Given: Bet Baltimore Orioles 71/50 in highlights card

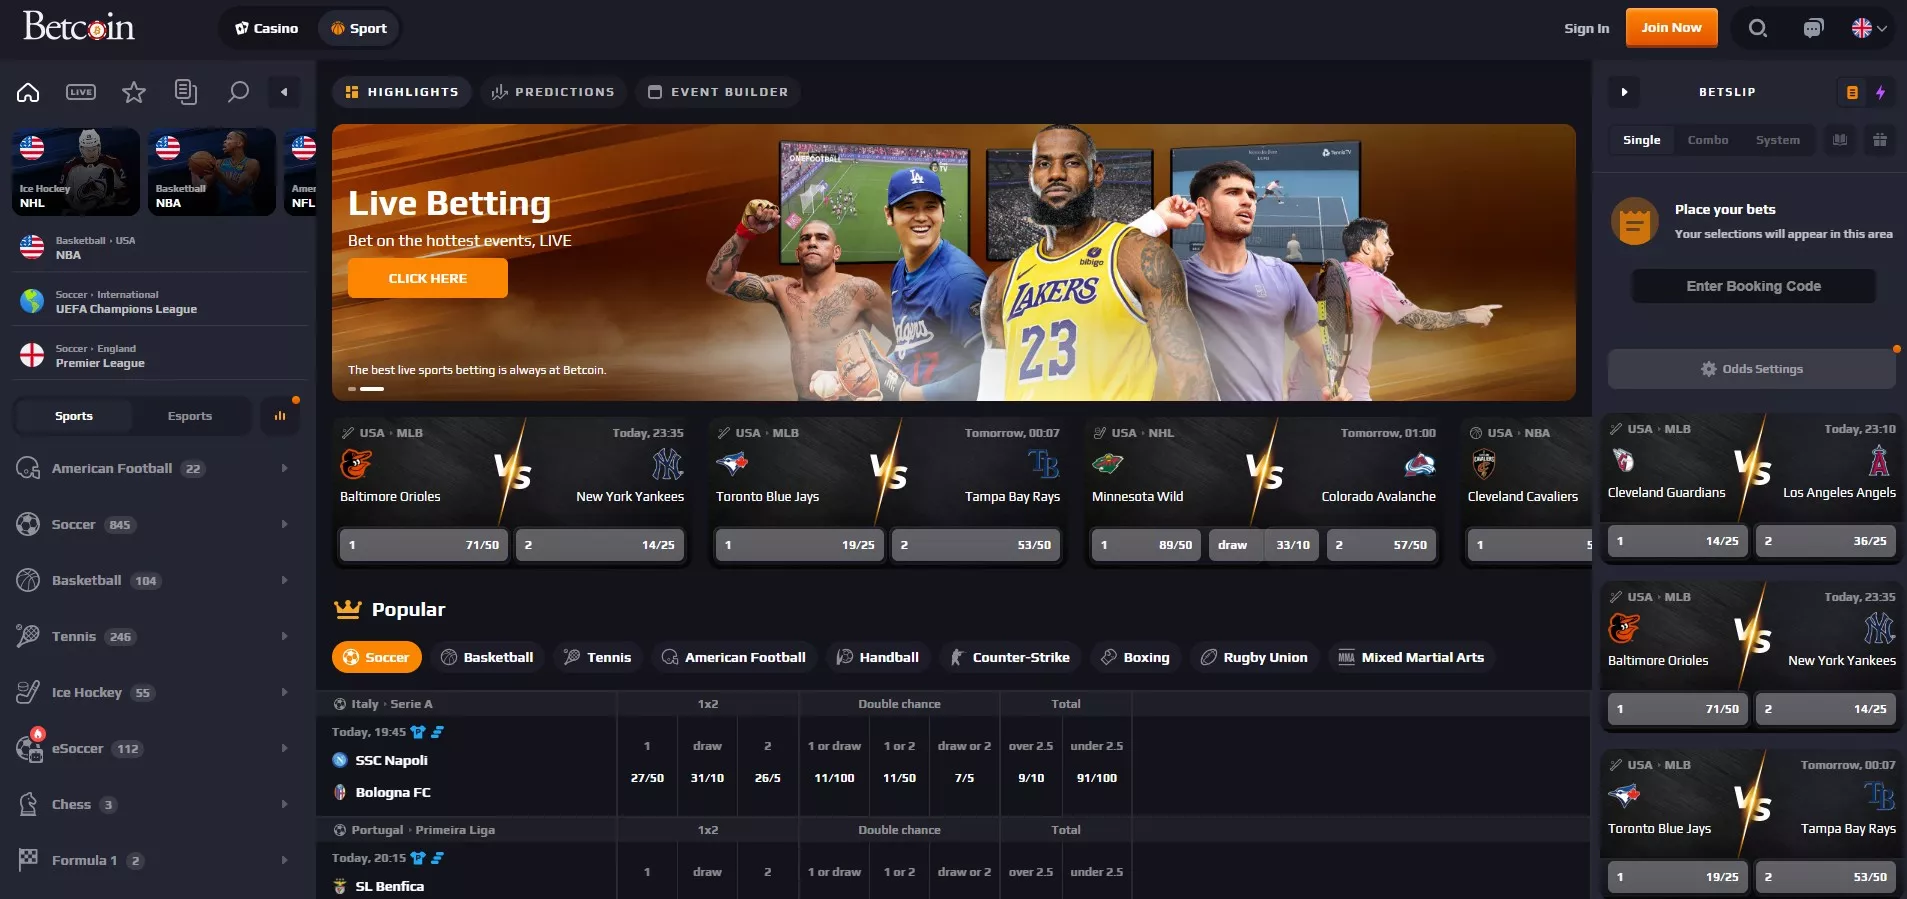Looking at the screenshot, I should [x=424, y=545].
